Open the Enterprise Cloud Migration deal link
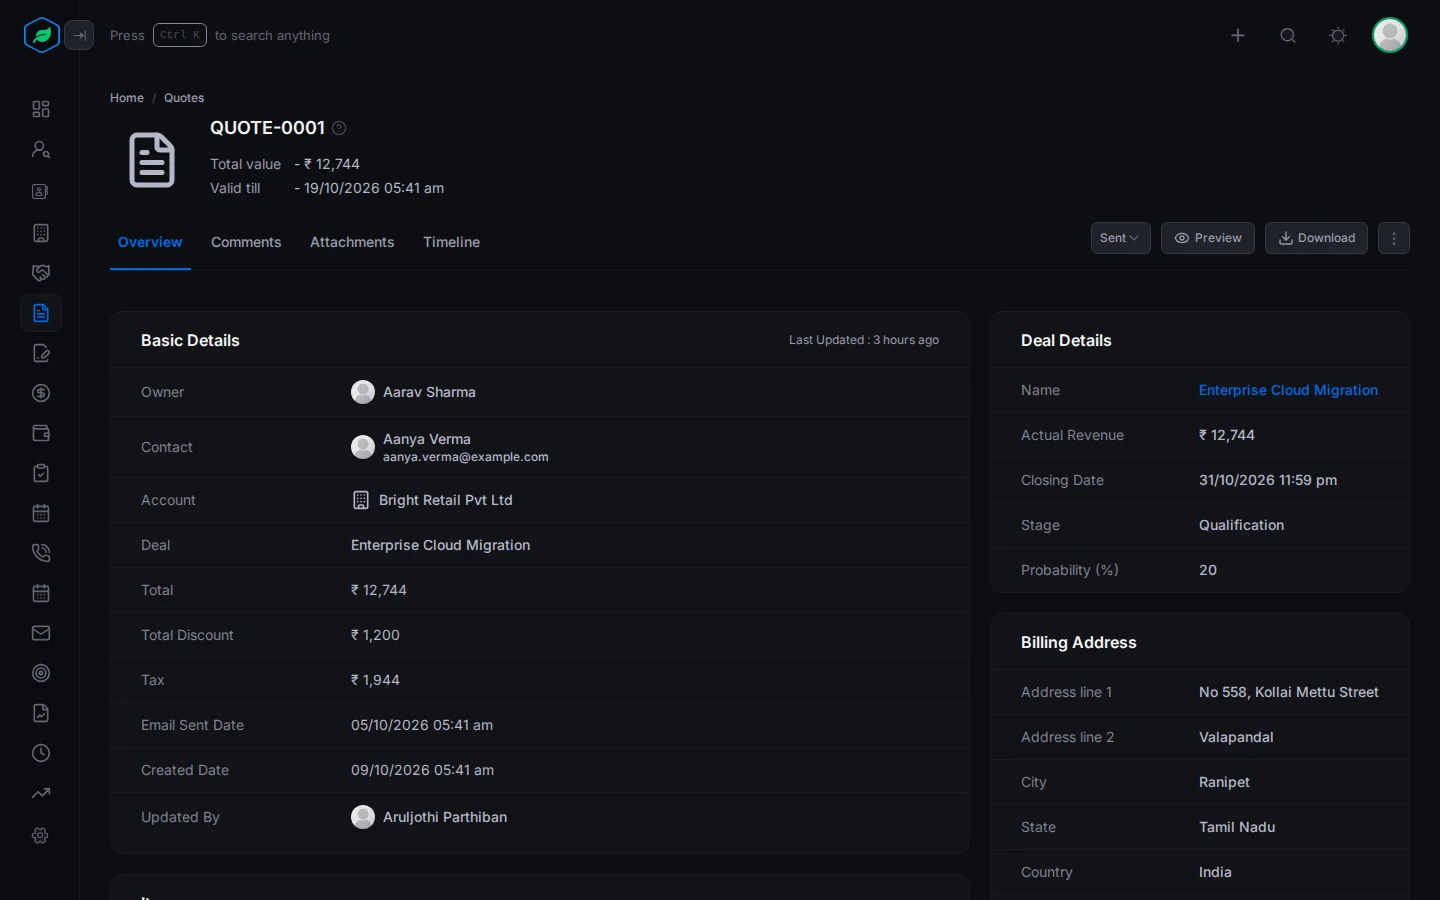The height and width of the screenshot is (900, 1440). (x=1288, y=390)
